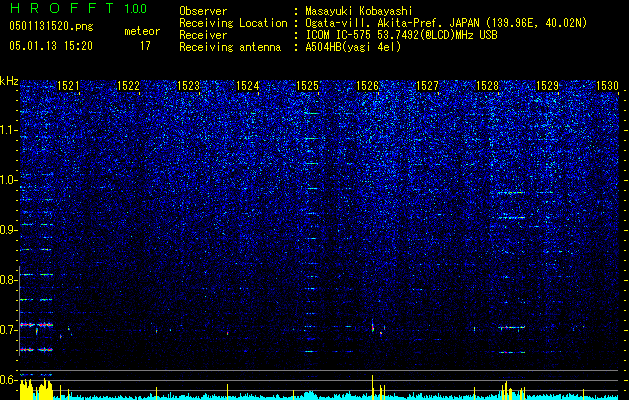Click the Observer label
This screenshot has width=629, height=400.
[203, 11]
